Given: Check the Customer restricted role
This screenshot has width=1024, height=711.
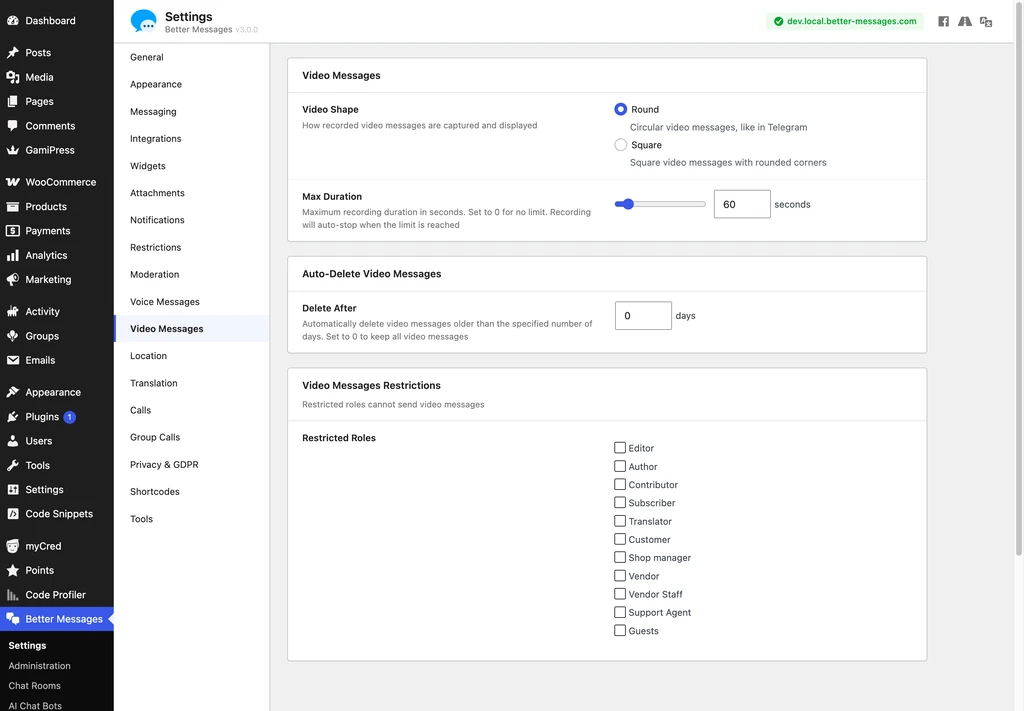Looking at the screenshot, I should click(x=620, y=539).
